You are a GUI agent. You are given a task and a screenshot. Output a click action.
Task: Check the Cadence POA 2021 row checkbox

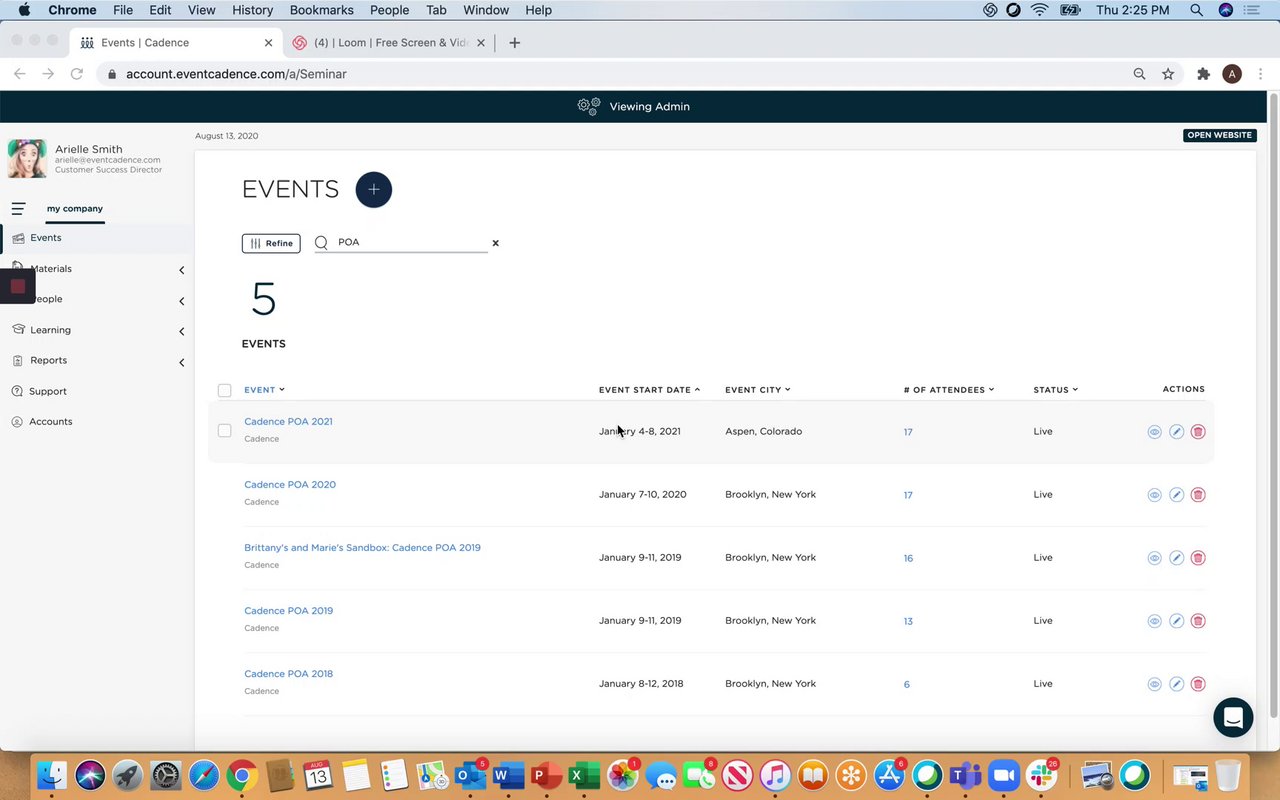point(224,431)
